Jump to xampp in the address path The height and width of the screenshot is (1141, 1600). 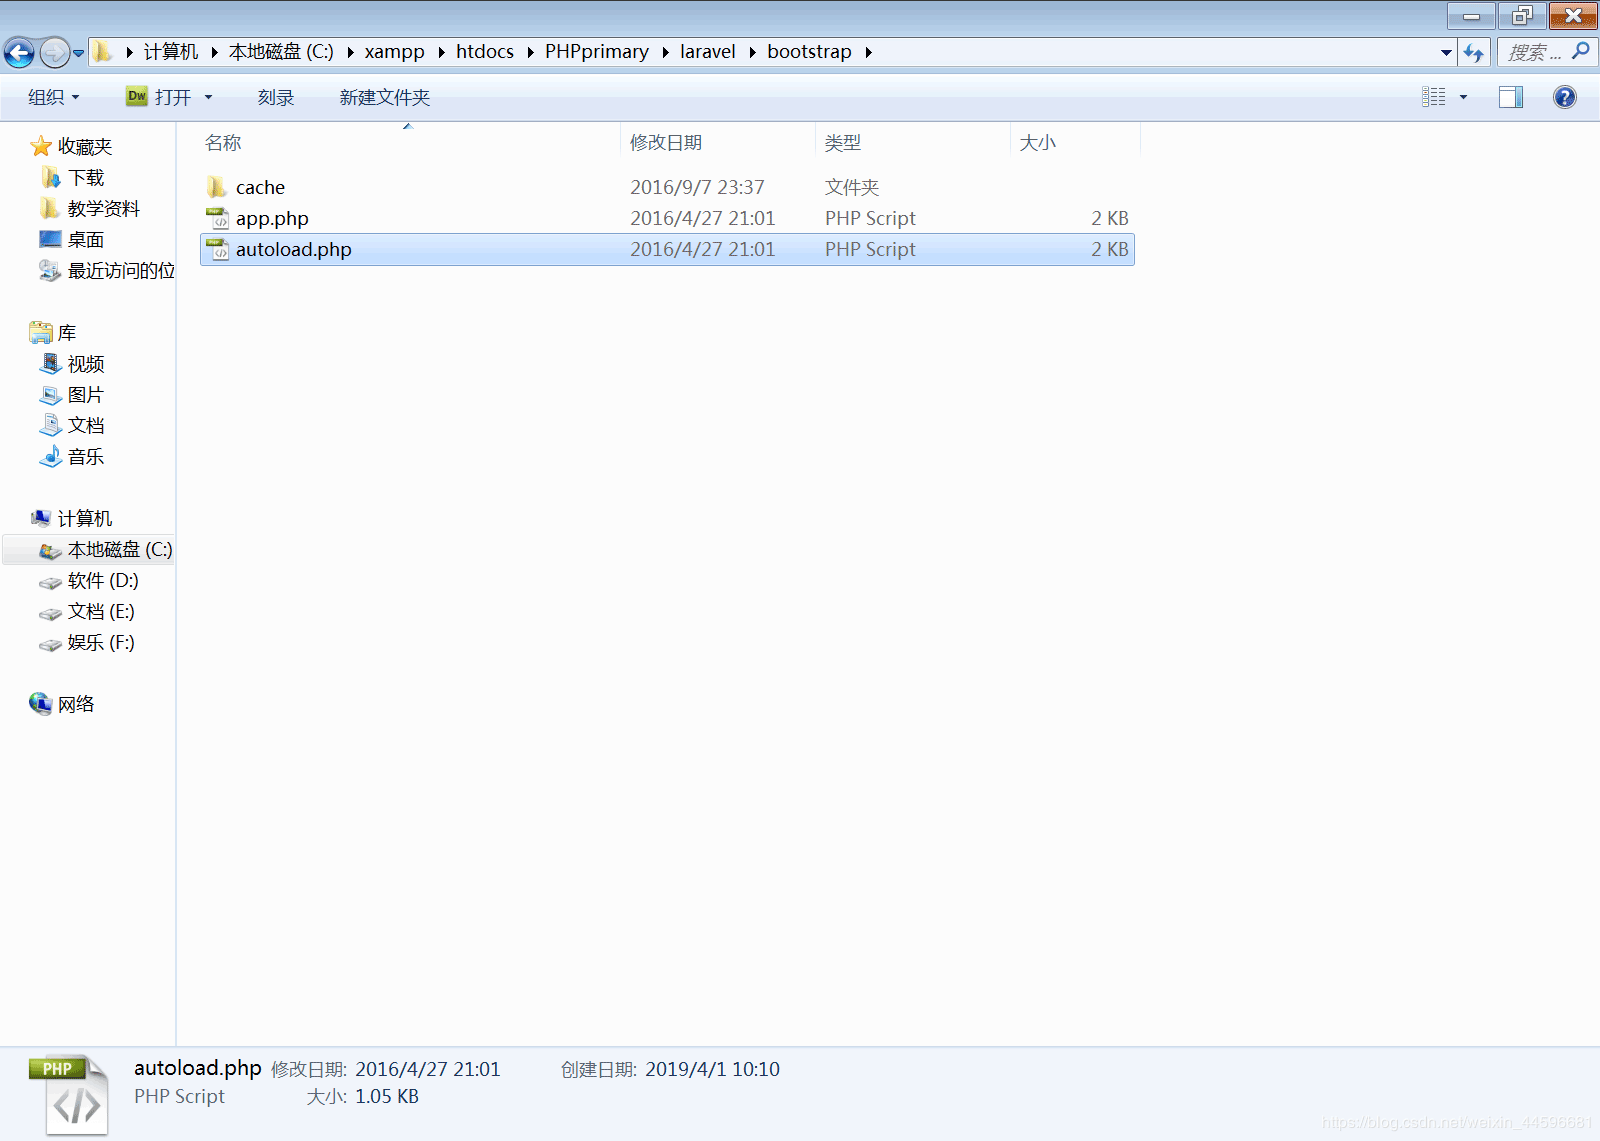coord(394,52)
